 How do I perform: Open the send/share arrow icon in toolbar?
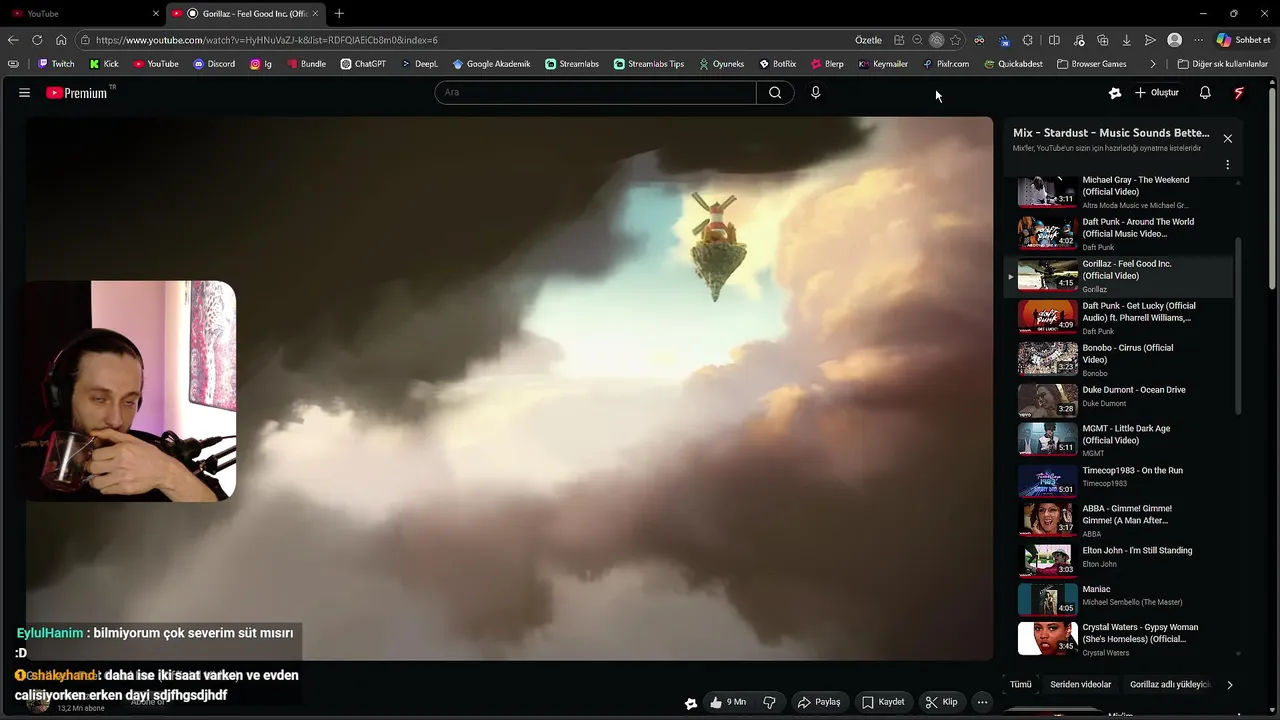1150,40
